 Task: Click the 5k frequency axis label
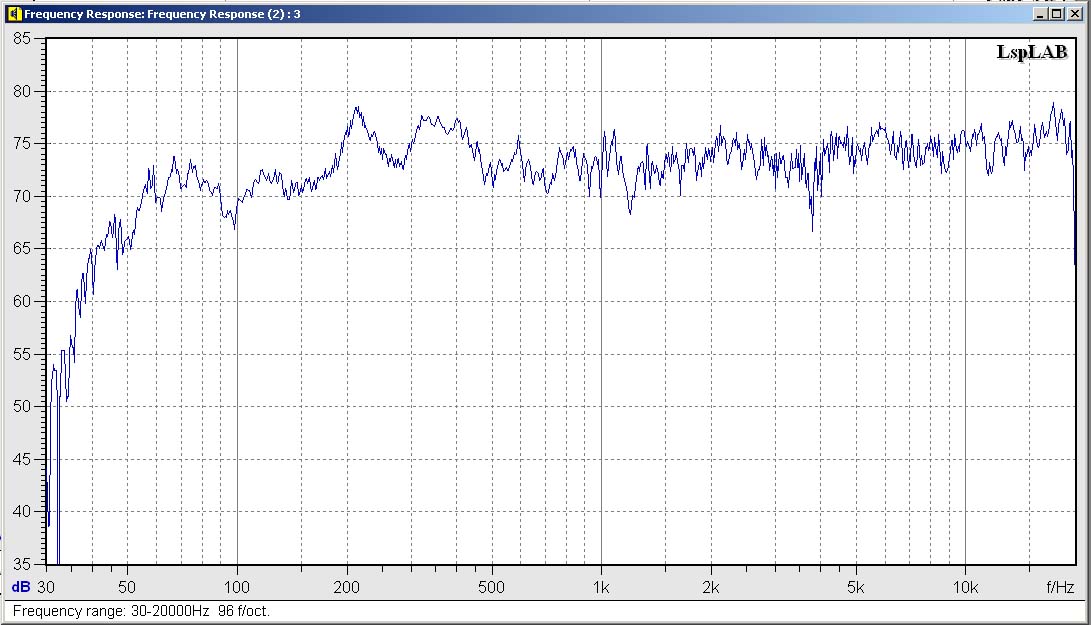[855, 587]
